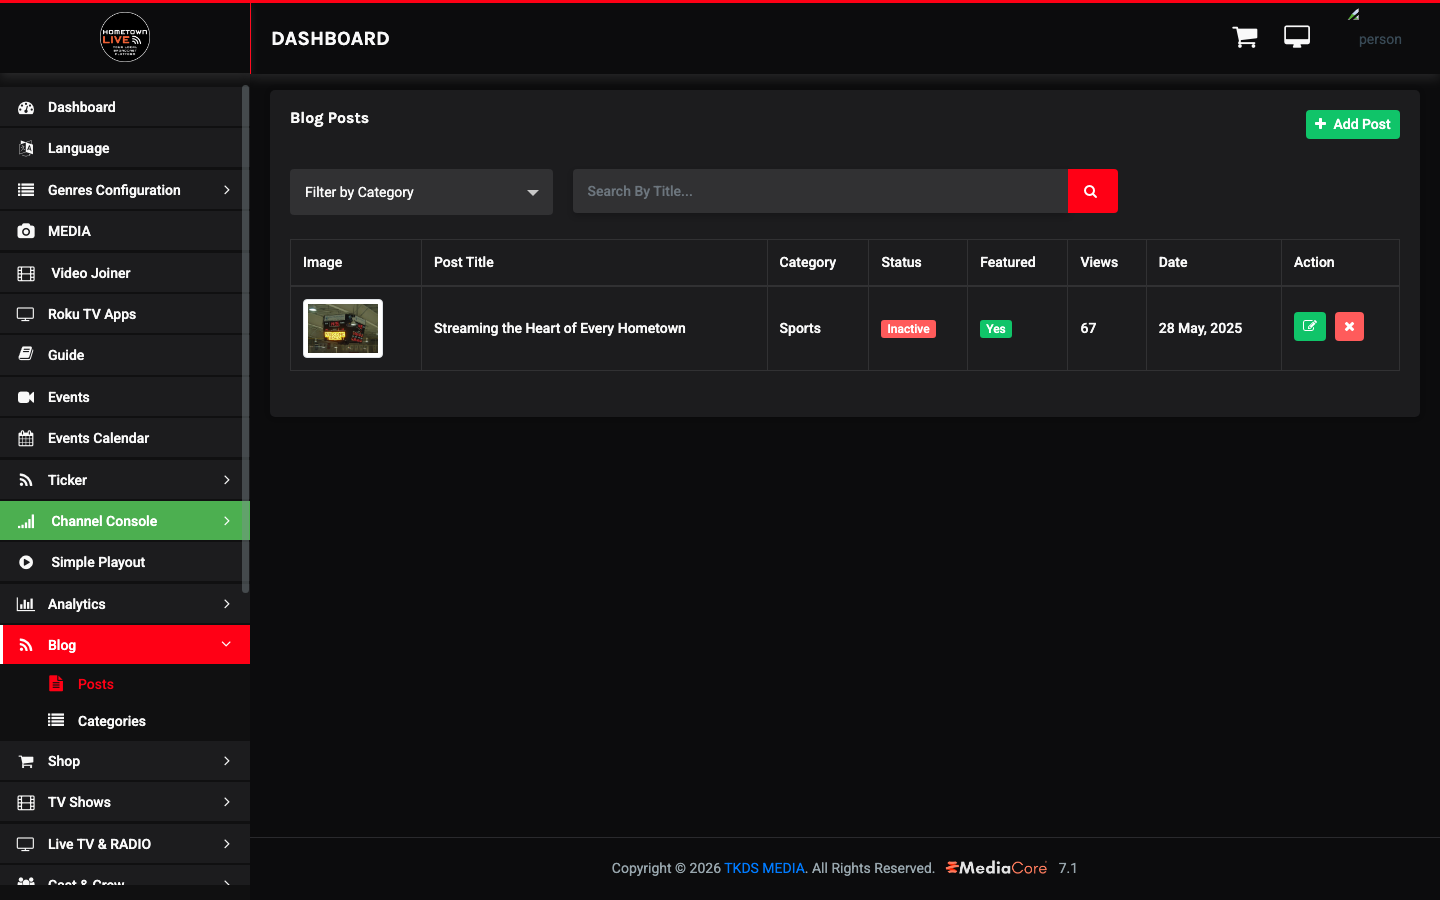Image resolution: width=1440 pixels, height=900 pixels.
Task: Click the Shop cart icon in sidebar
Action: pos(26,761)
